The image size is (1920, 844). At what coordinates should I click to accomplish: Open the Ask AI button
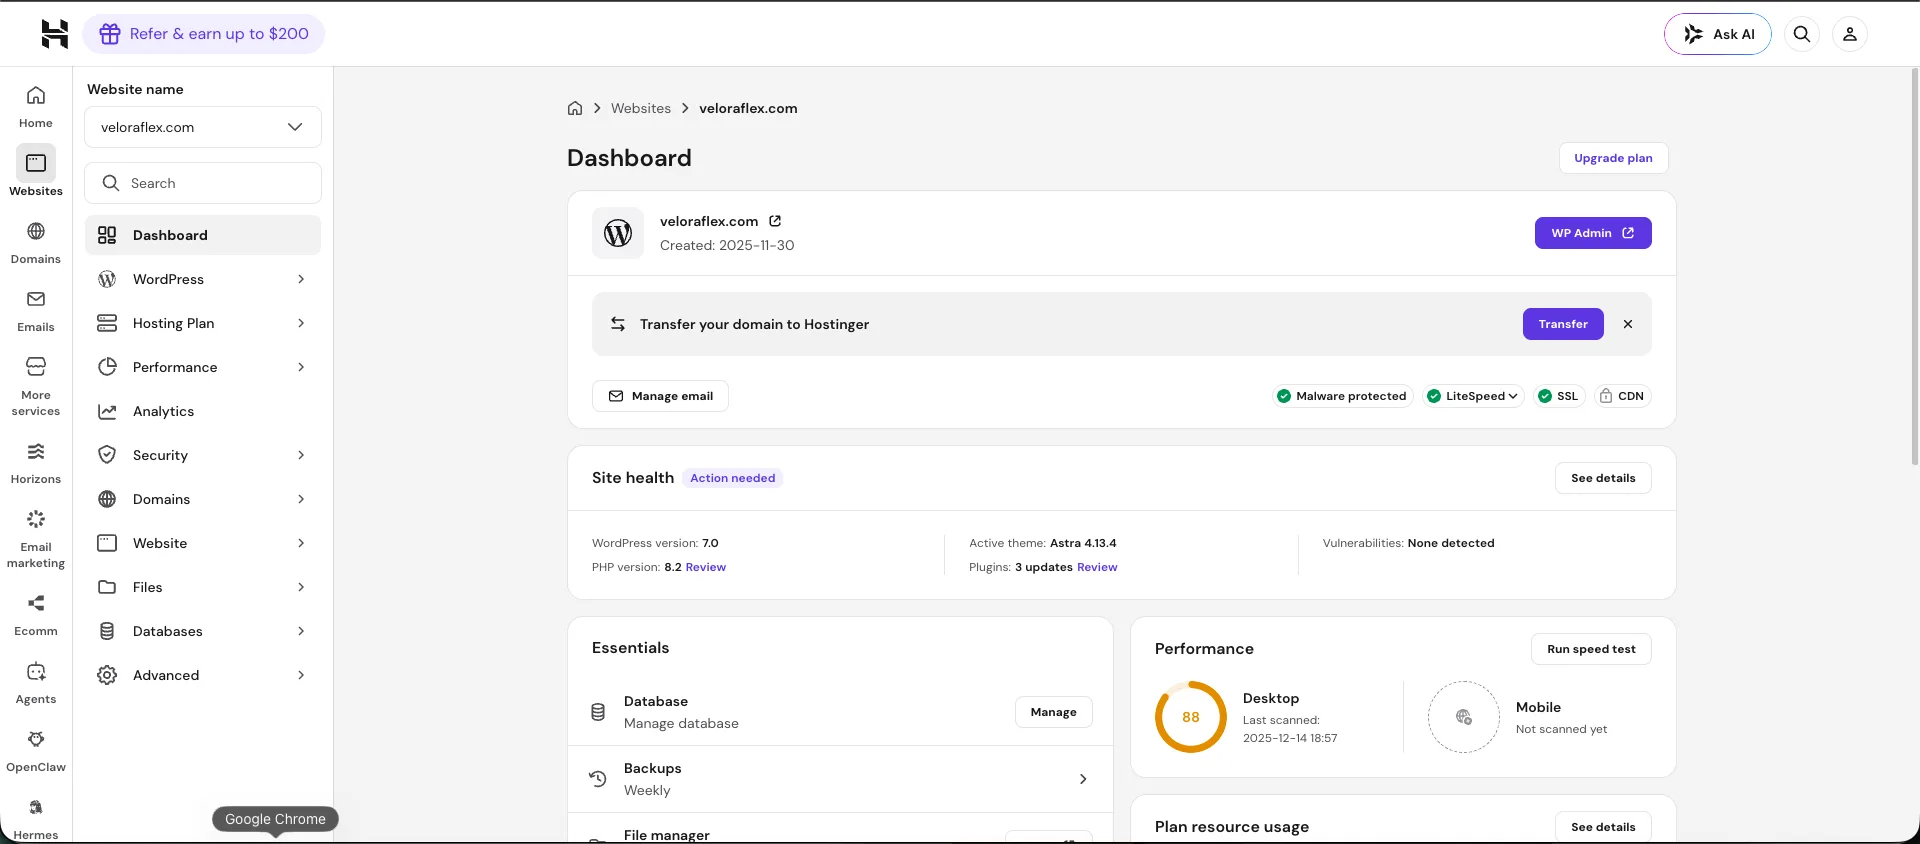tap(1718, 34)
